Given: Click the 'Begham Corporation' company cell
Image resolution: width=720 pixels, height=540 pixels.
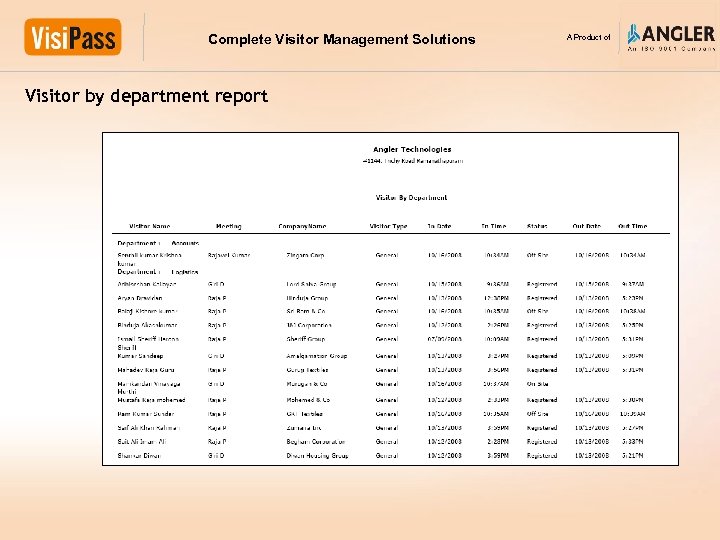Looking at the screenshot, I should (x=315, y=442).
